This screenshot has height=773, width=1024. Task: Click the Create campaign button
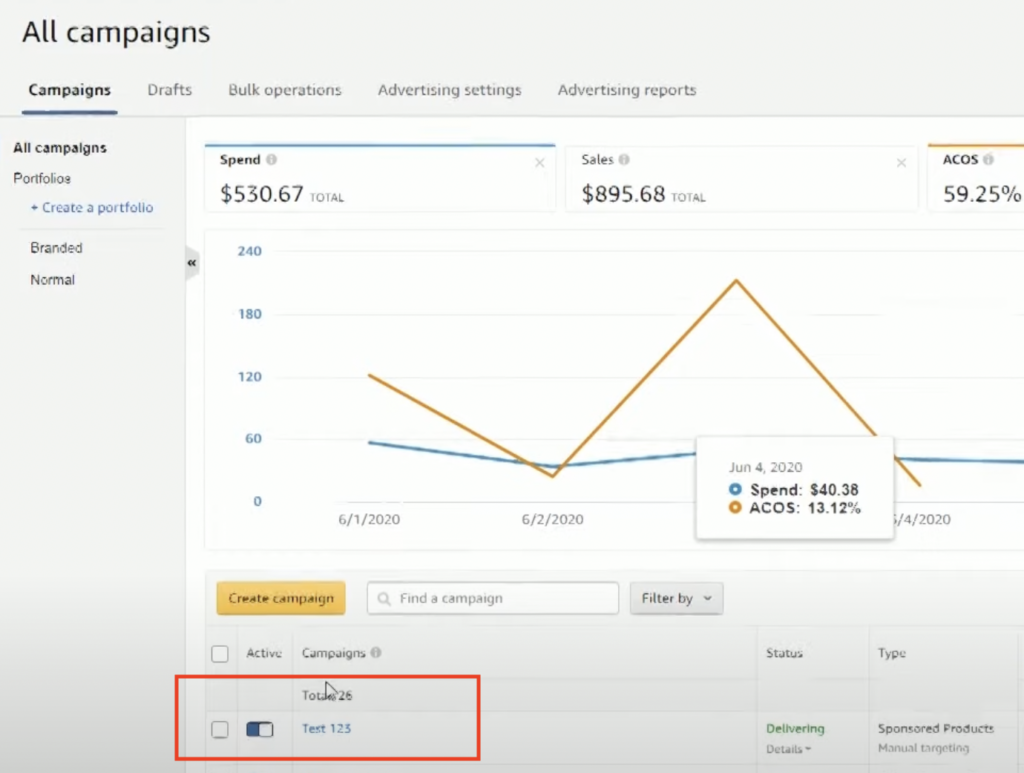pyautogui.click(x=281, y=599)
